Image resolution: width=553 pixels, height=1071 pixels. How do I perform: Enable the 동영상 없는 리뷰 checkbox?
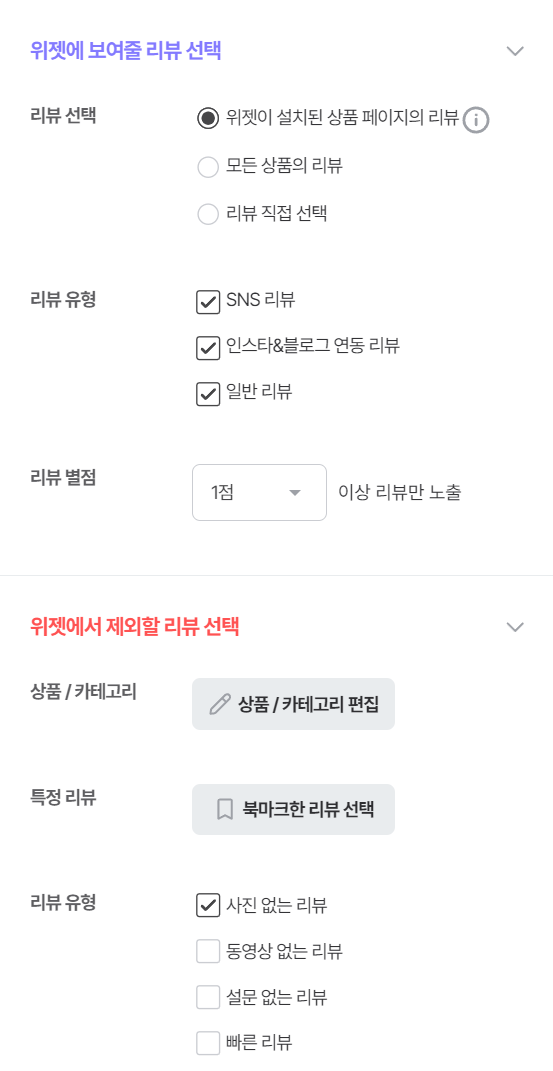208,951
